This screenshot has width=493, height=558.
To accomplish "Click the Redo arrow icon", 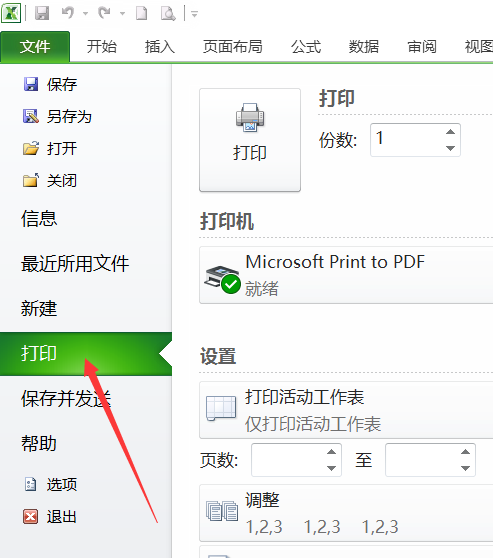I will 104,13.
